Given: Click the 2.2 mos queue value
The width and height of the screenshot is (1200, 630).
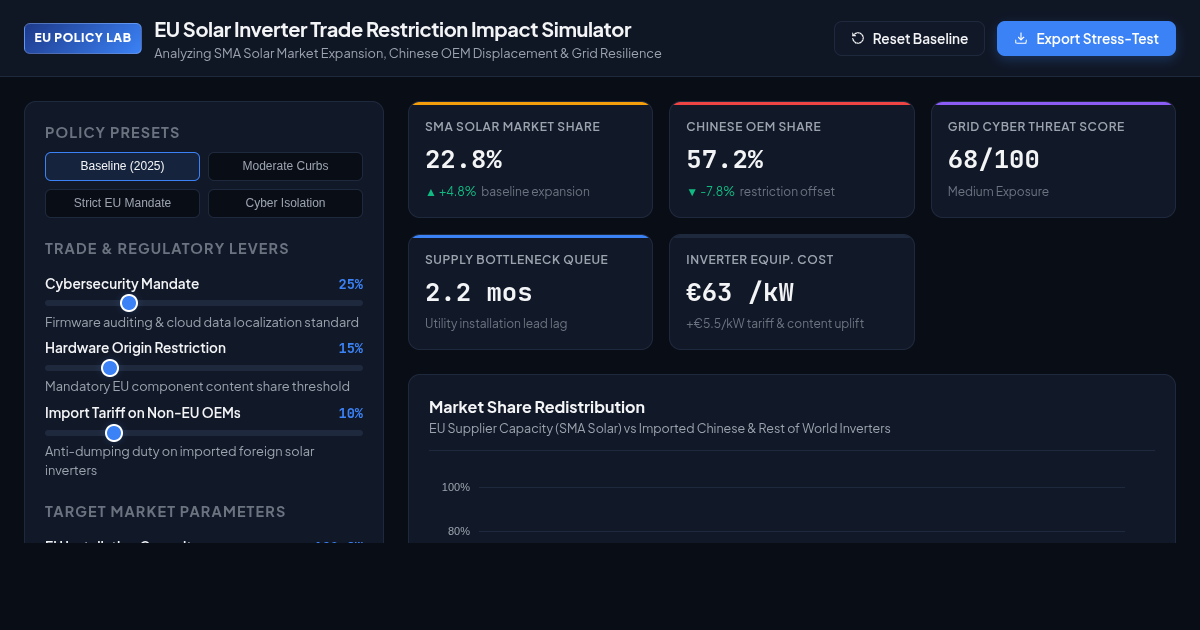Looking at the screenshot, I should tap(479, 293).
